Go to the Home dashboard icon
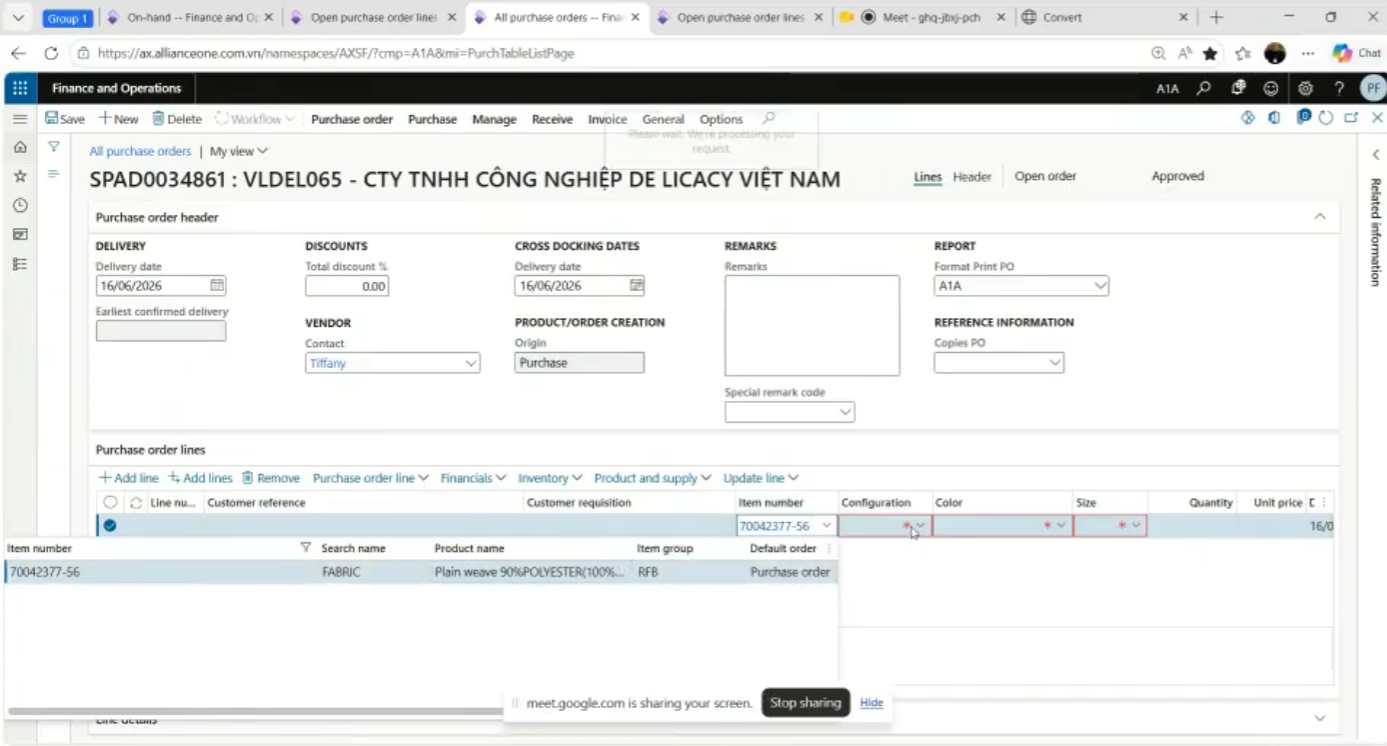This screenshot has width=1387, height=746. point(20,147)
